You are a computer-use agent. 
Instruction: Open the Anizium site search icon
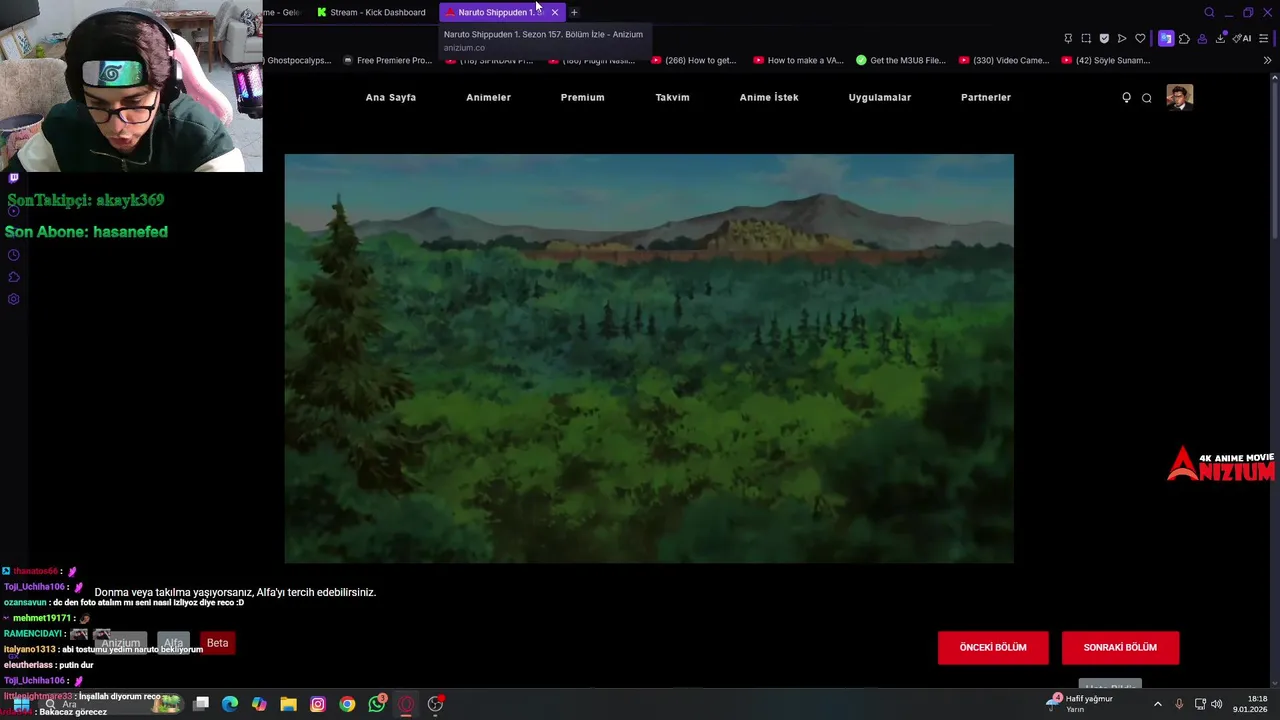point(1147,98)
